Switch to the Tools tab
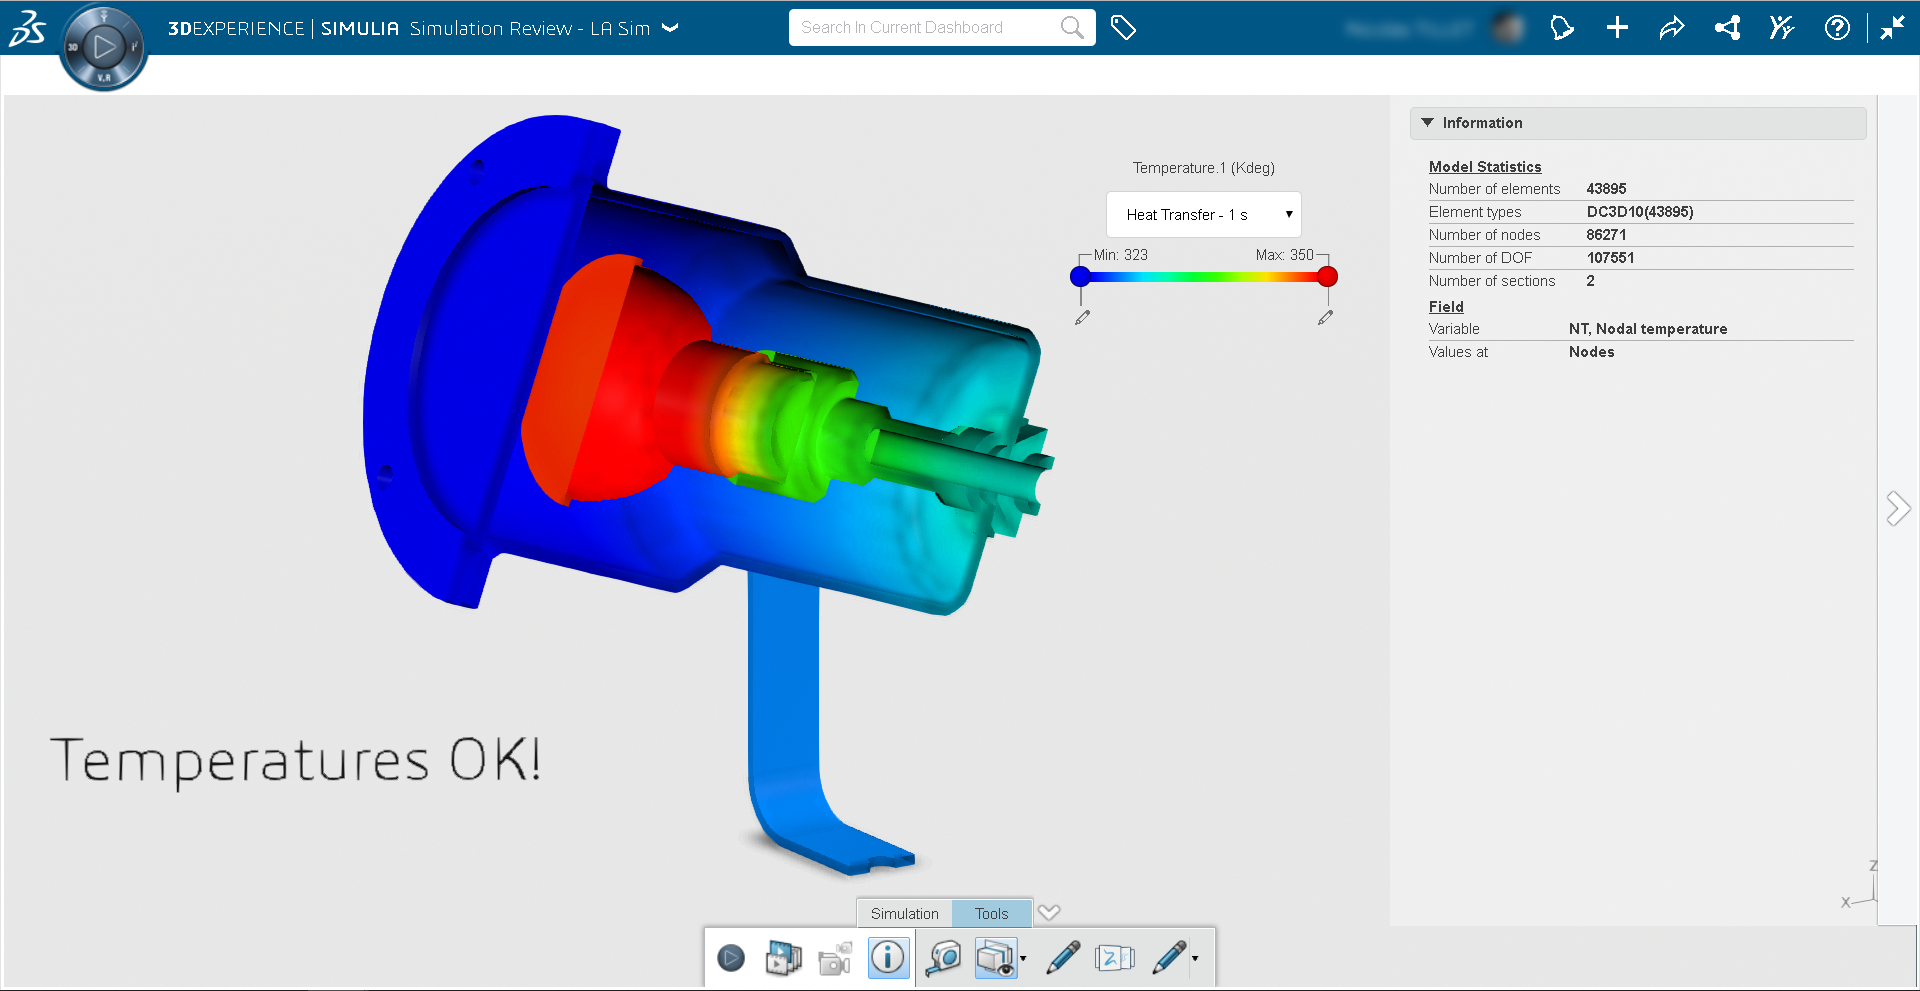The image size is (1920, 991). point(991,913)
